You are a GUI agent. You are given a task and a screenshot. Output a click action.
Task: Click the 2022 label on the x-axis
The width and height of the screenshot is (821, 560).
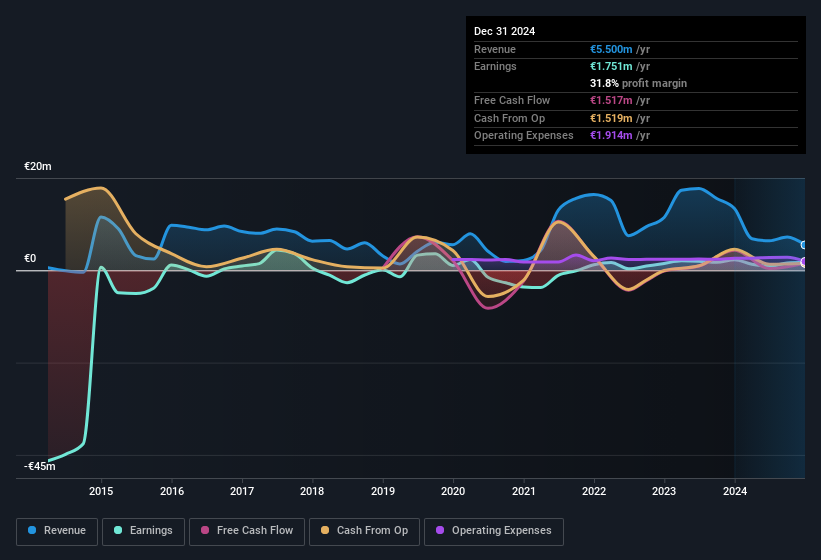tap(594, 491)
